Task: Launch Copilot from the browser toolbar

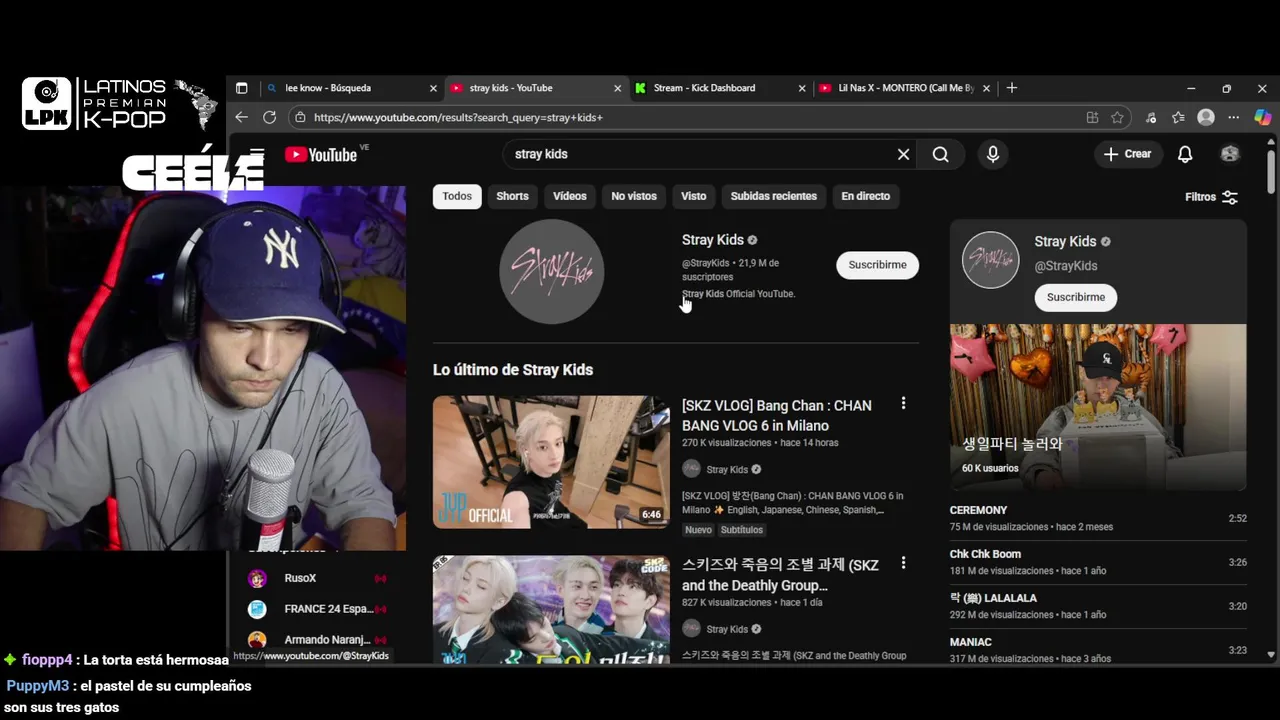Action: (1262, 117)
